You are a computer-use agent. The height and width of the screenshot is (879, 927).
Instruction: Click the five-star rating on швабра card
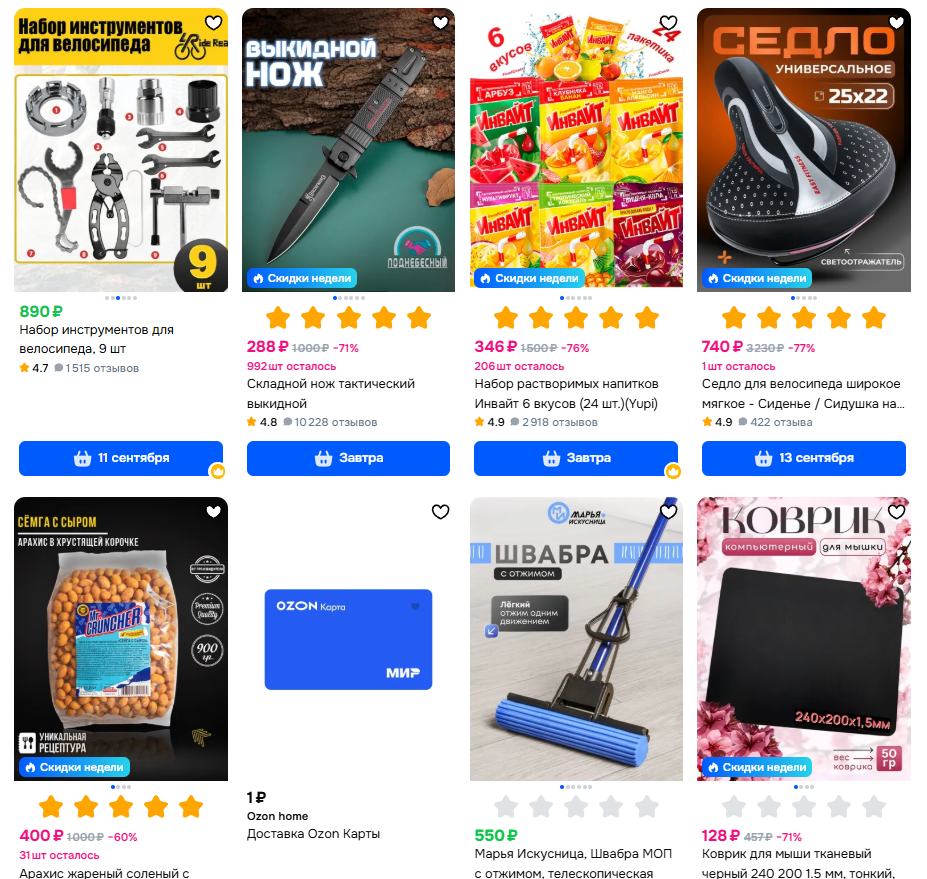coord(576,807)
